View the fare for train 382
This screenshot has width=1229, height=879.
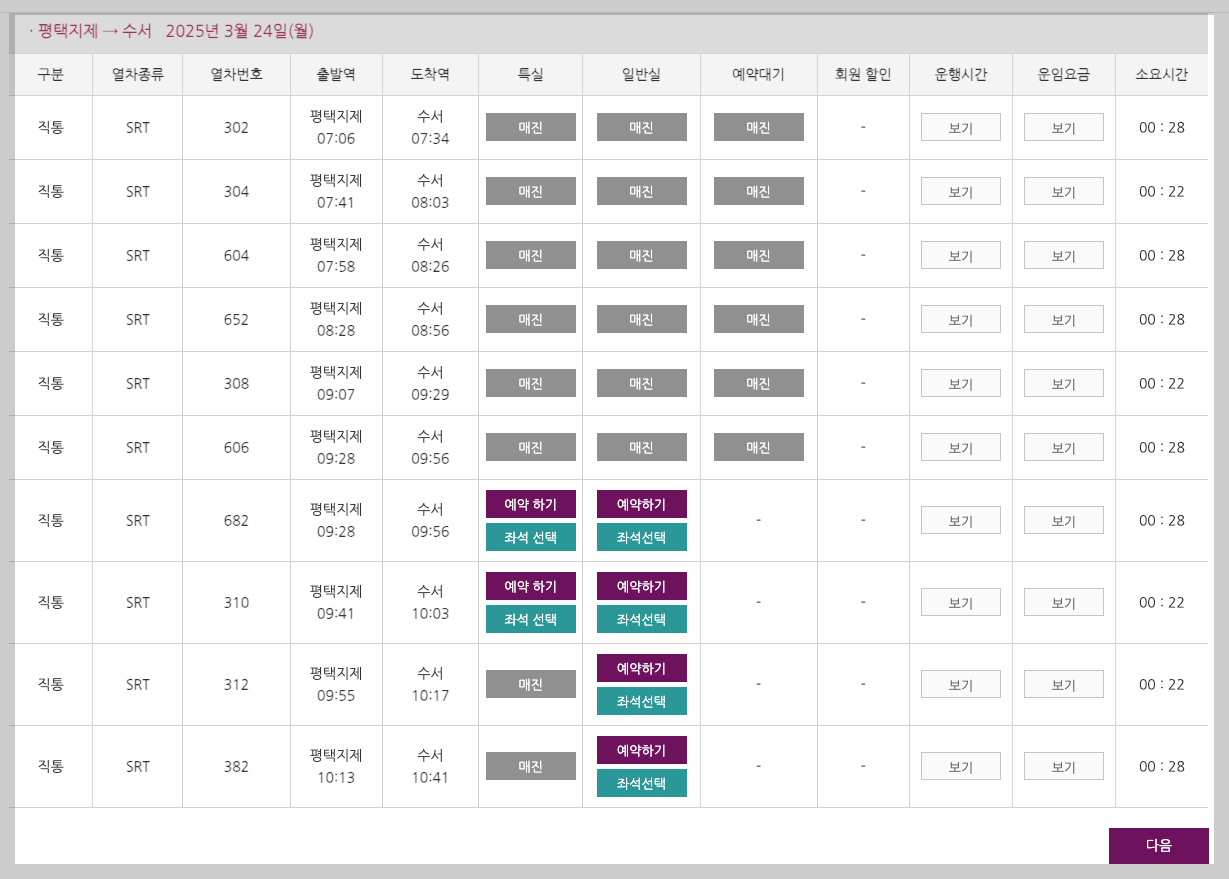(x=1063, y=766)
